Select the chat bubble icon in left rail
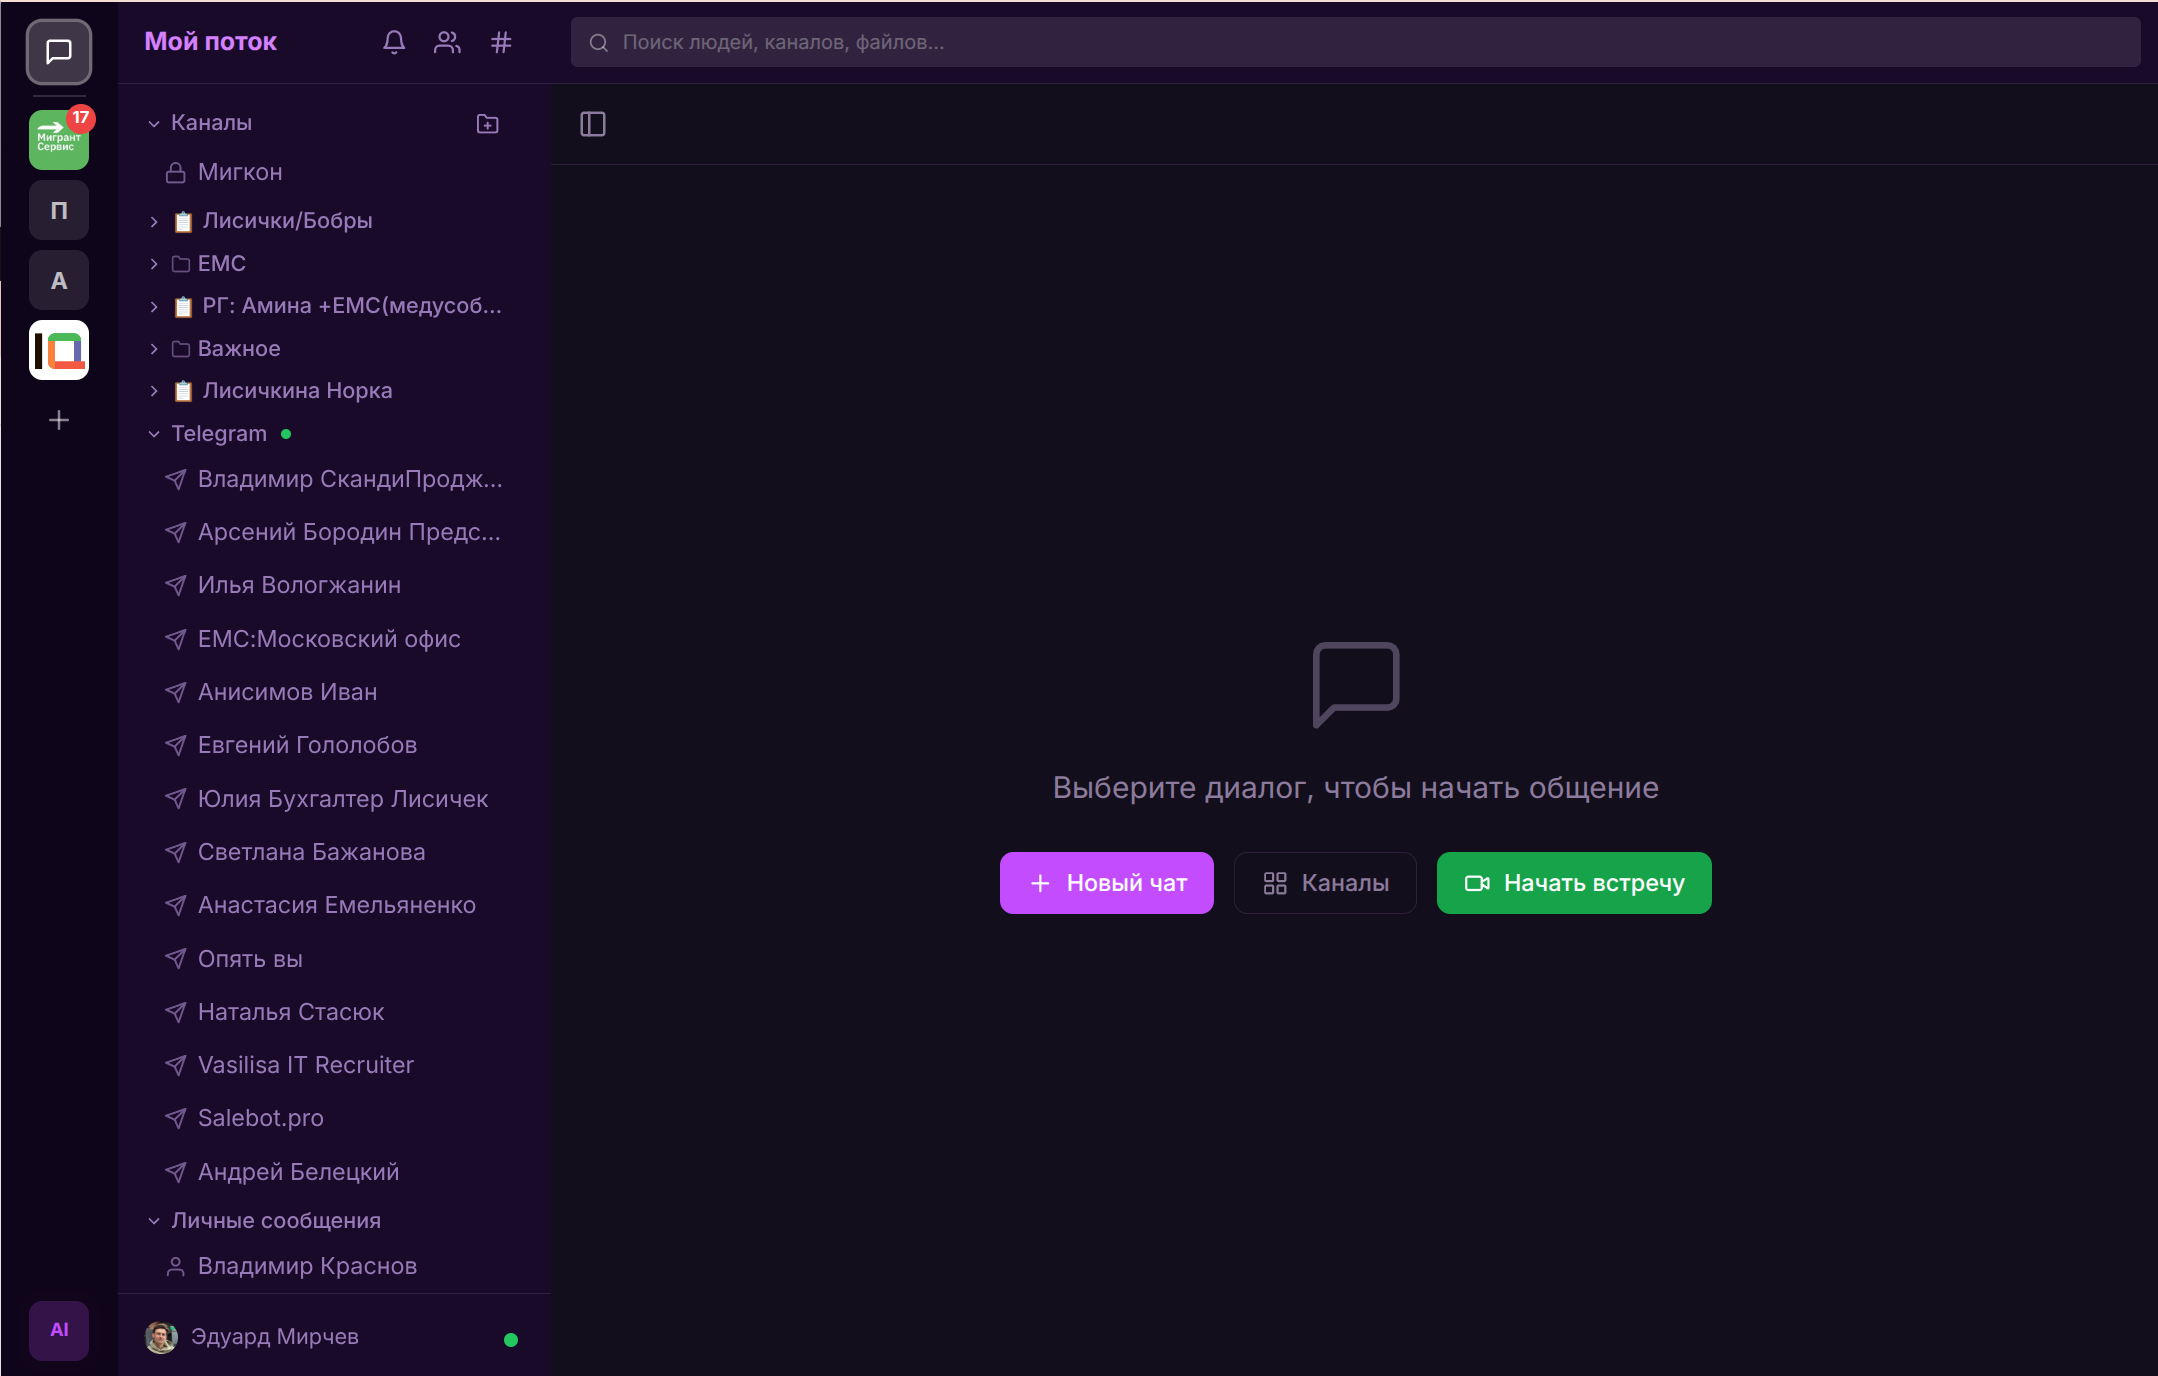 (59, 51)
